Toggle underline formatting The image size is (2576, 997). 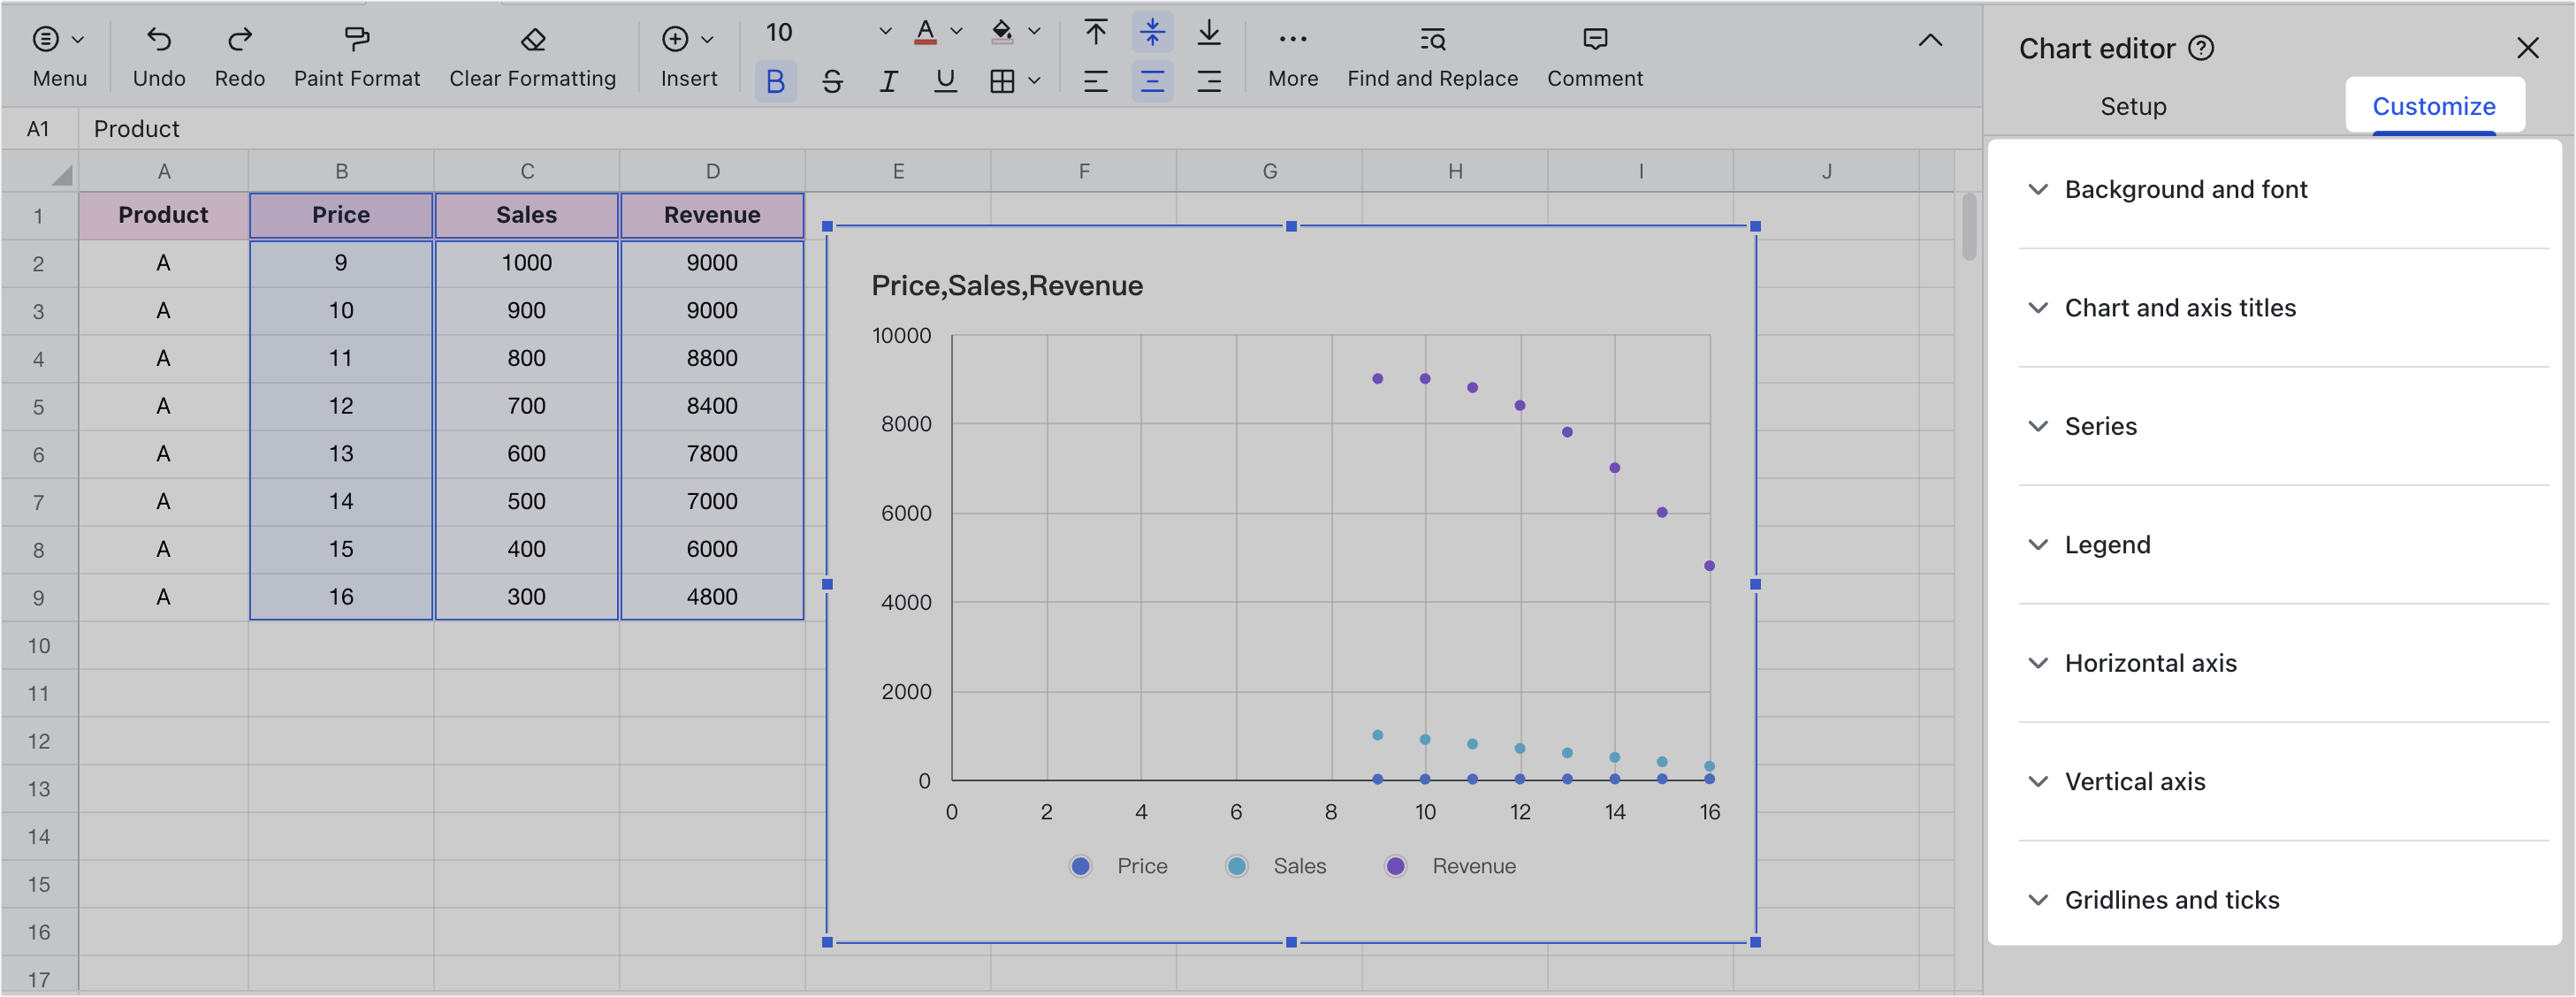pyautogui.click(x=945, y=82)
